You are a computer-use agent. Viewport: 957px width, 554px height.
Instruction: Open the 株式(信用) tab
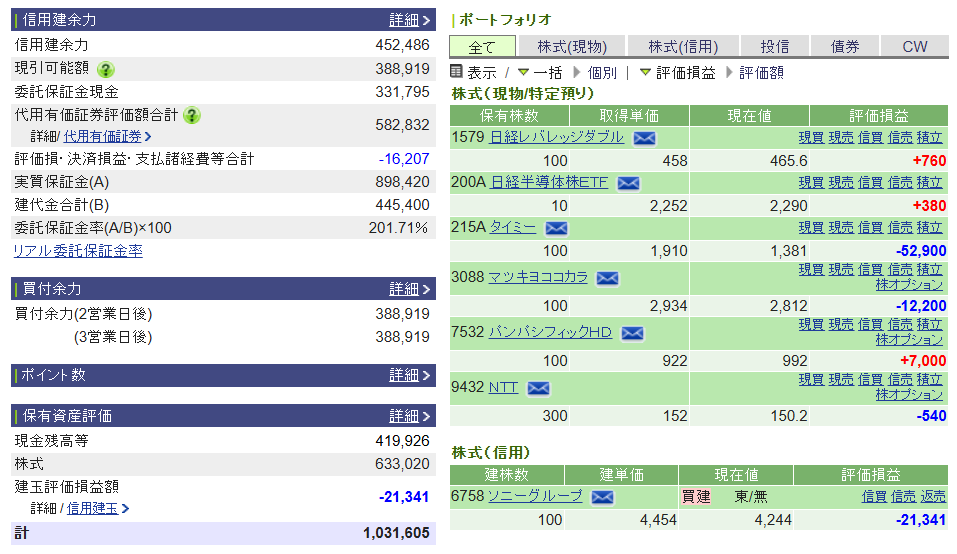[x=683, y=46]
